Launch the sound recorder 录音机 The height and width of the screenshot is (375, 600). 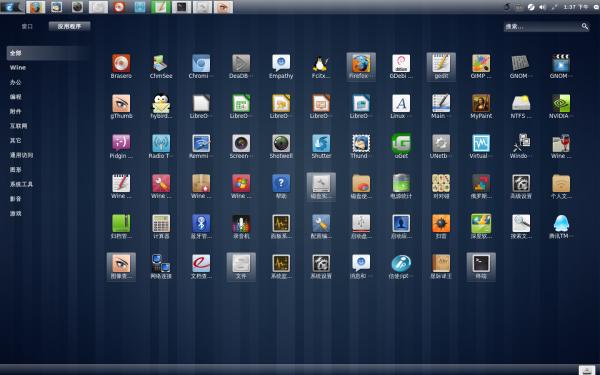coord(241,227)
